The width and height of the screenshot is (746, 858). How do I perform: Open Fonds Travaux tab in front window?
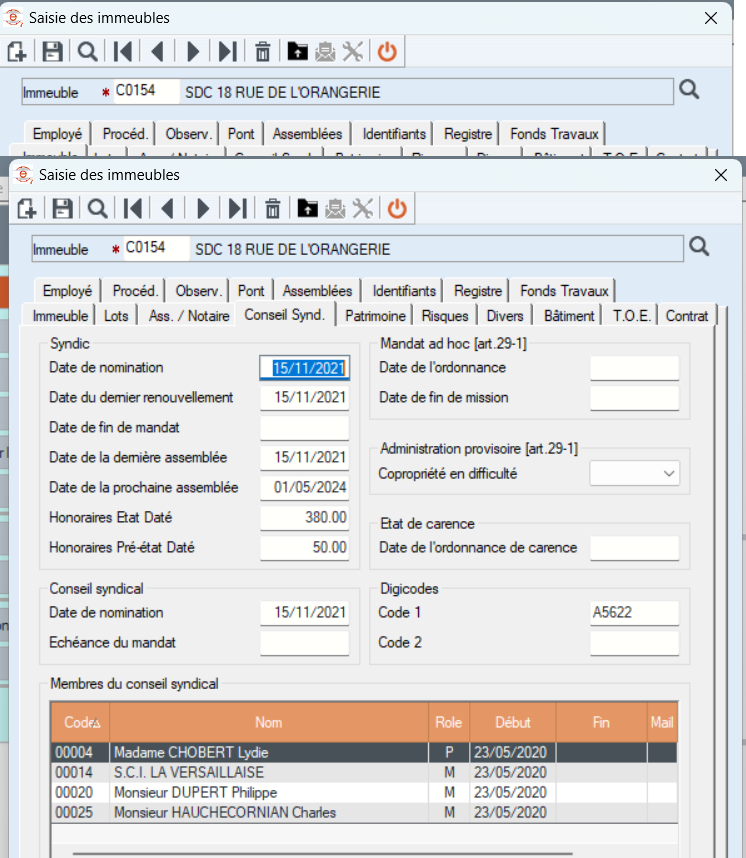[x=564, y=291]
